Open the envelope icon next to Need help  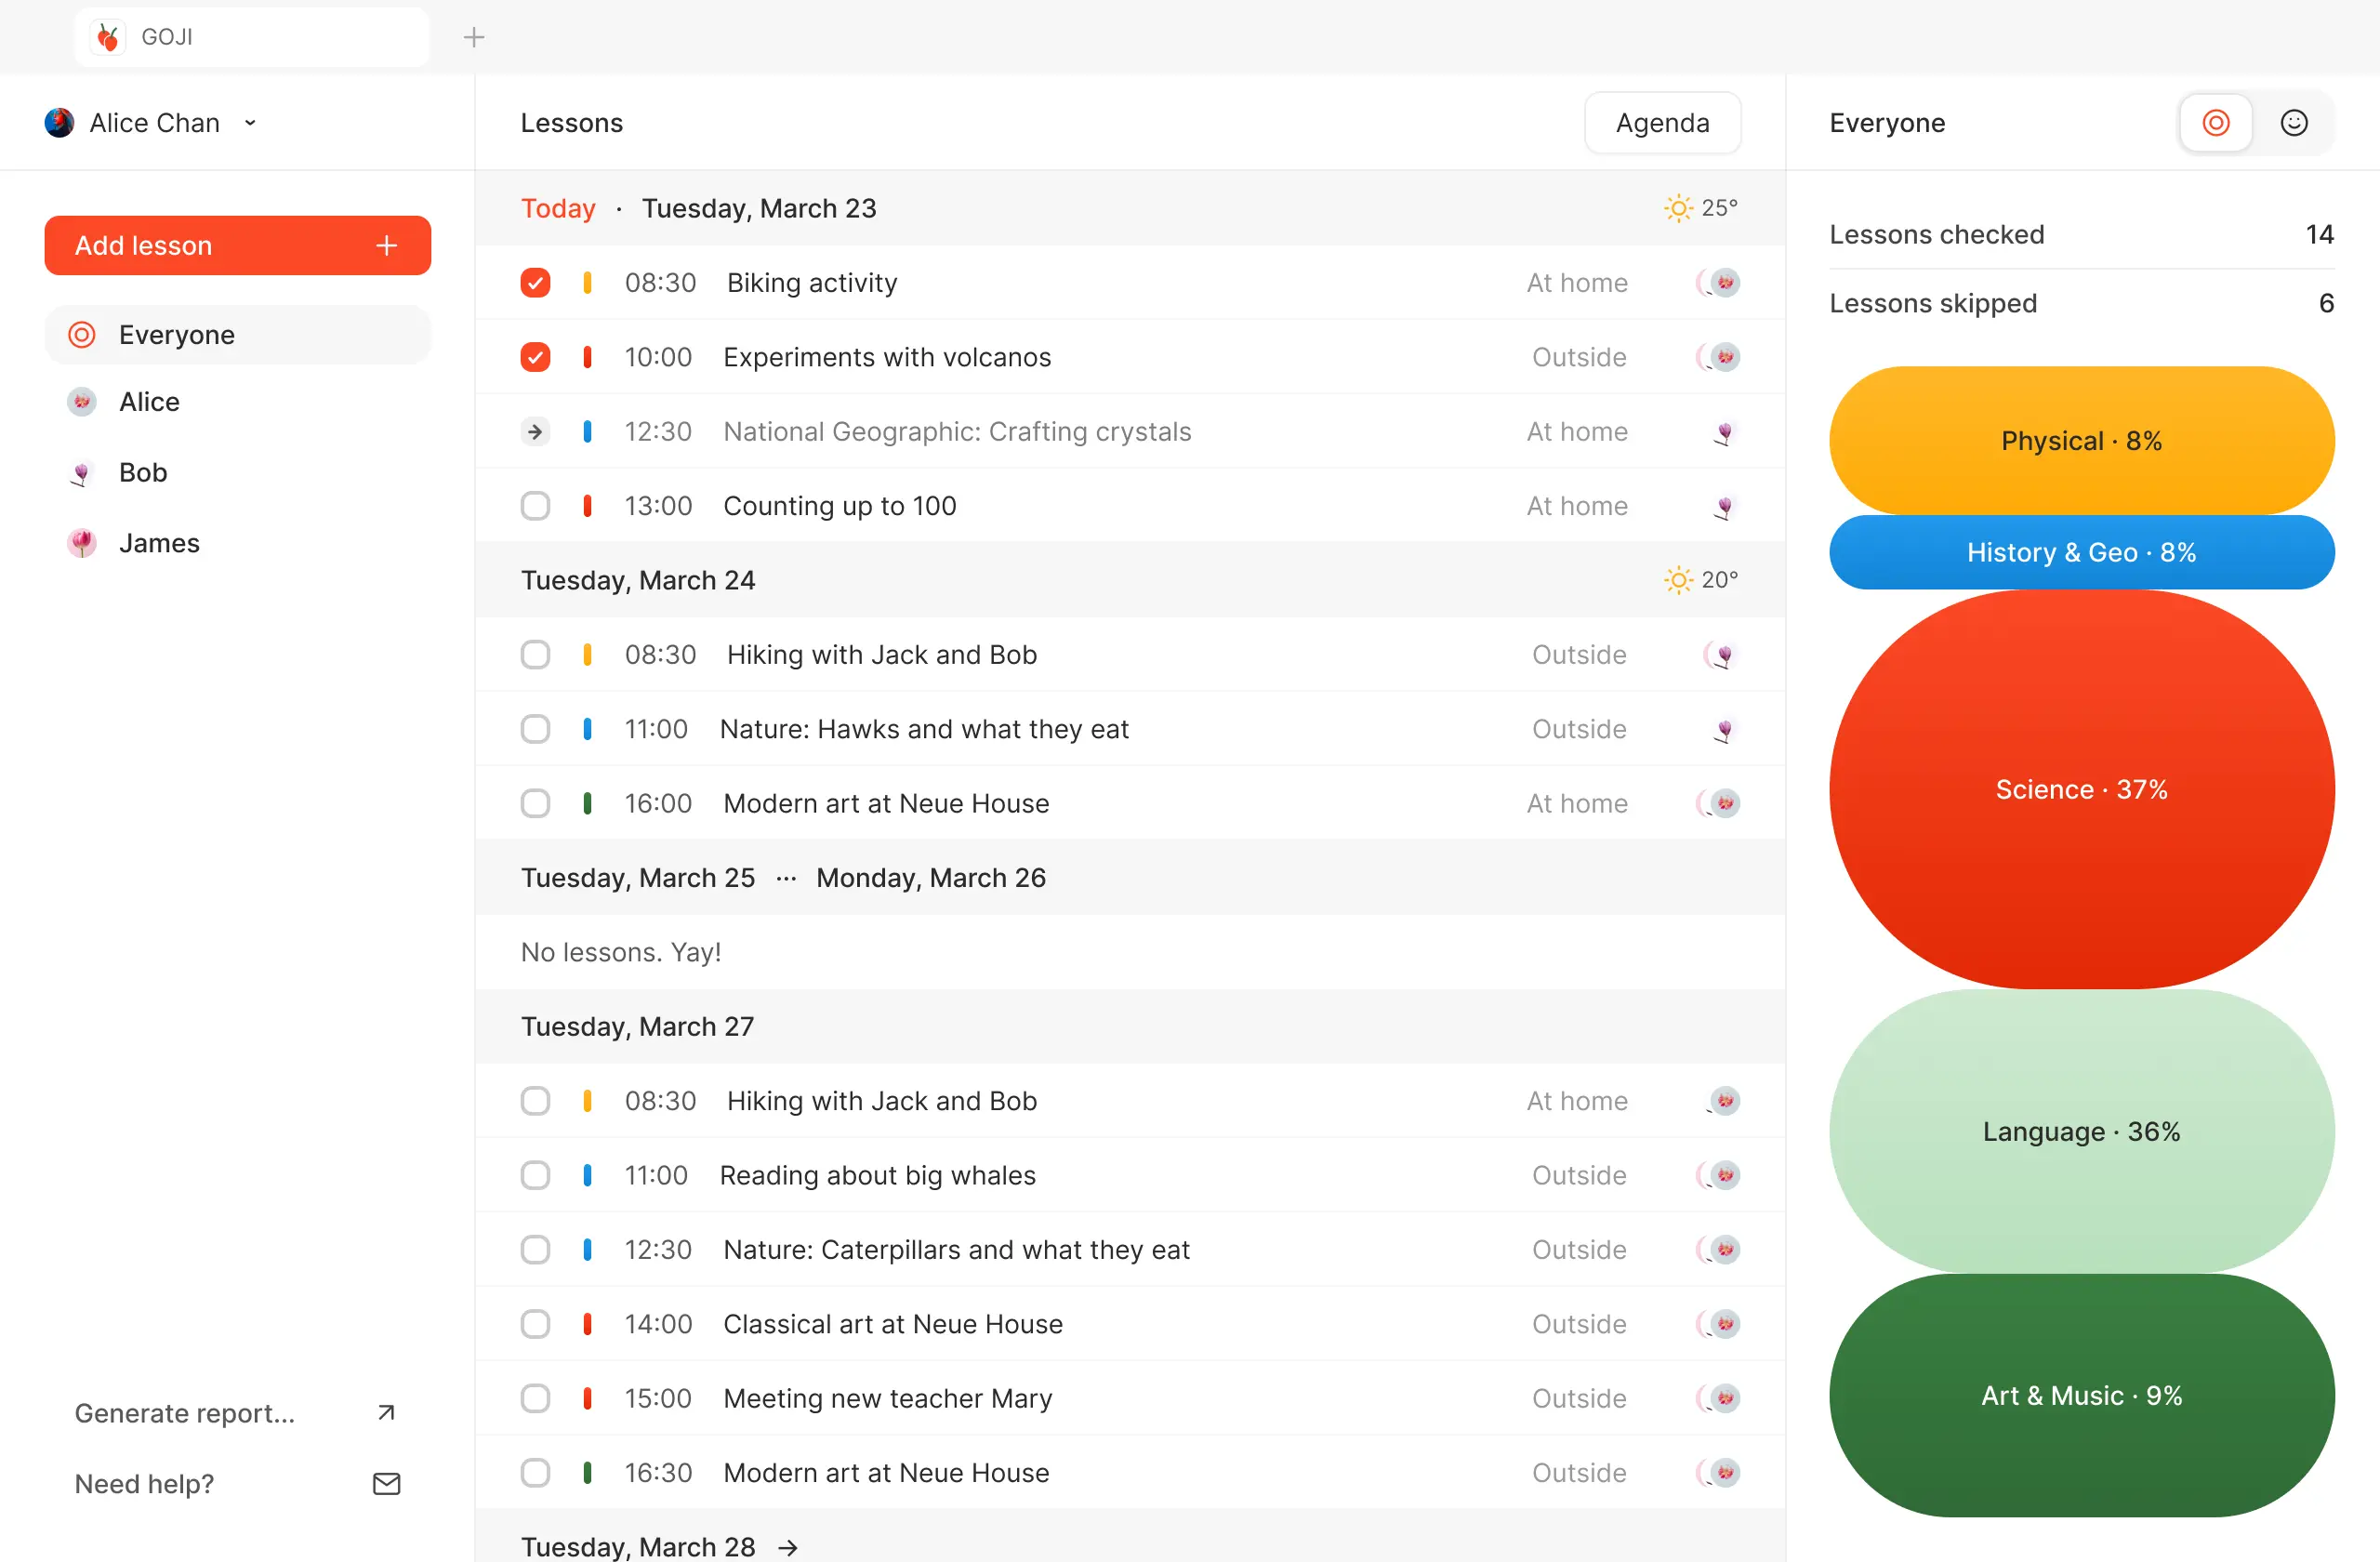pos(386,1484)
